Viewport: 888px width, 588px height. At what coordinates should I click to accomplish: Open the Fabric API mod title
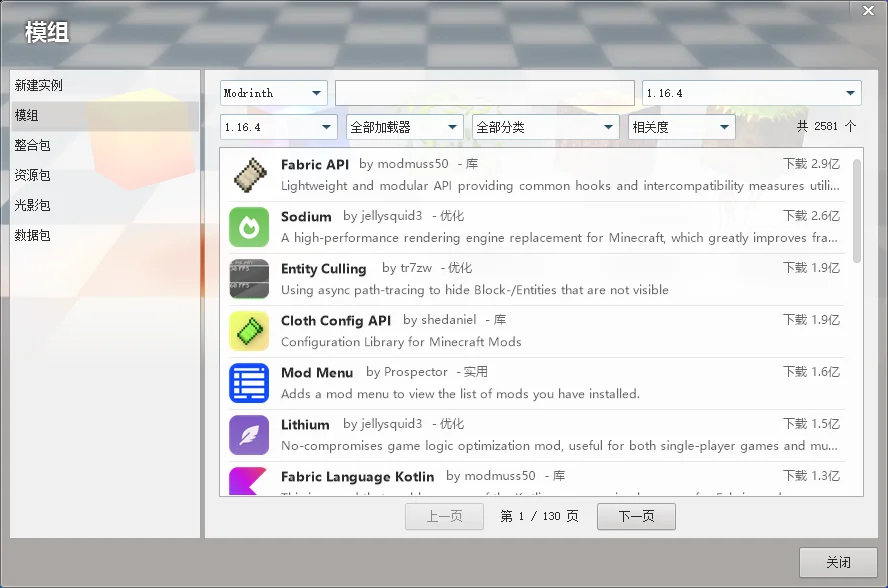(x=315, y=164)
